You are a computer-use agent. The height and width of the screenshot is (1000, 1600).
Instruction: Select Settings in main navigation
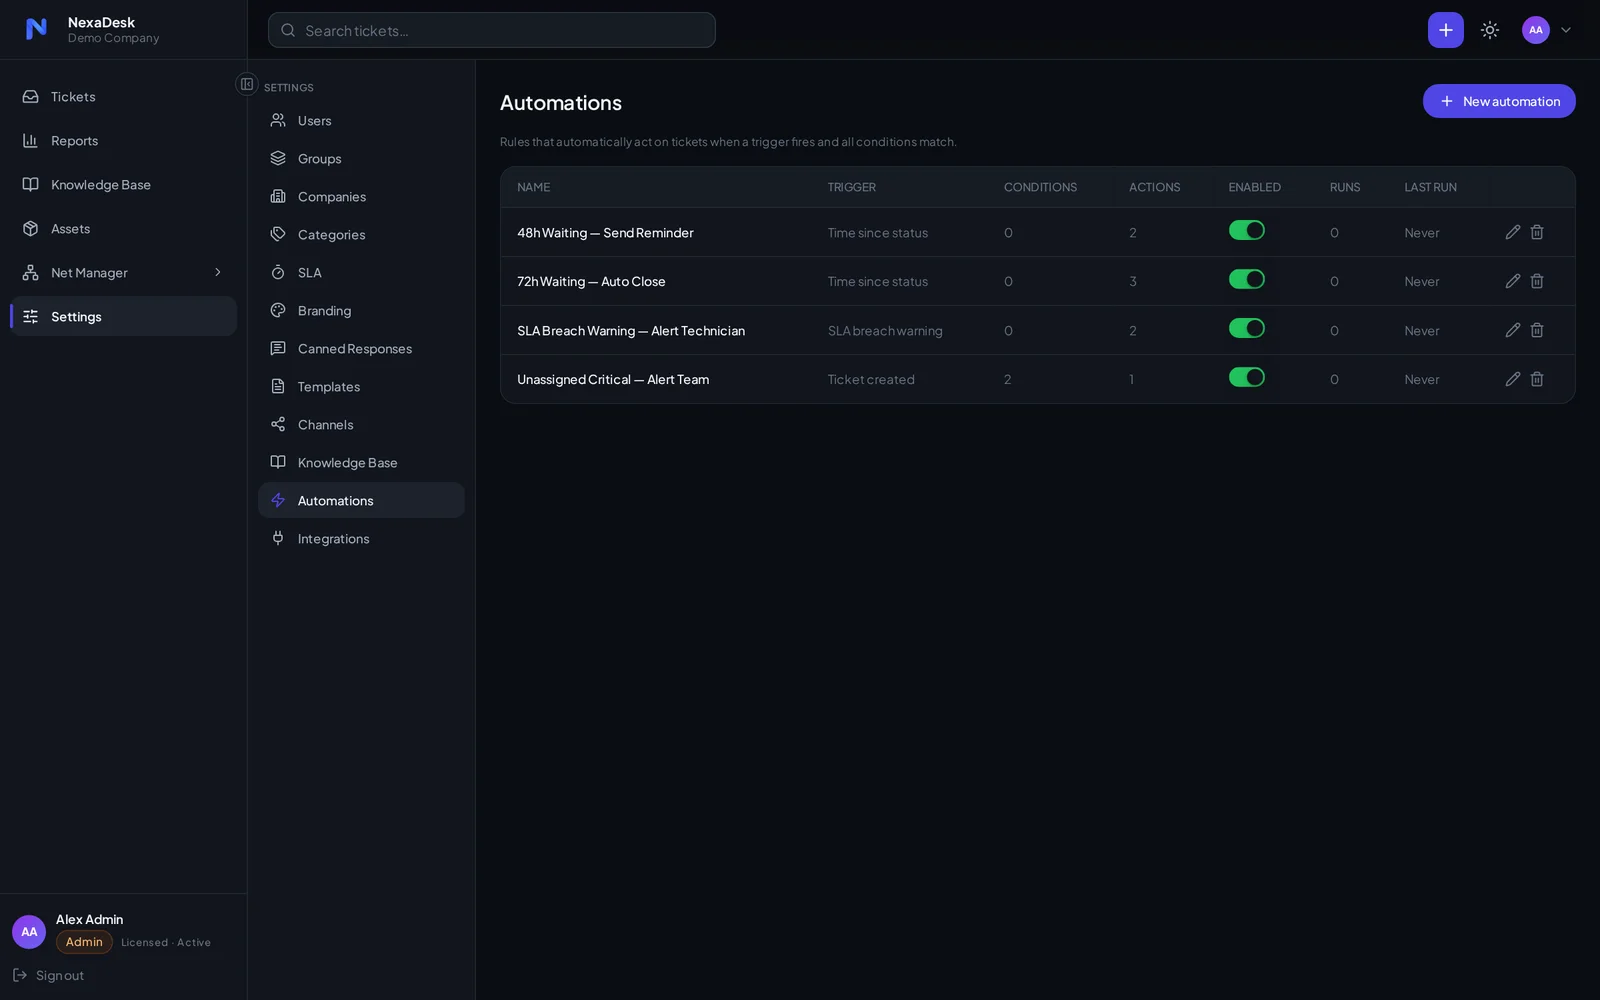(x=123, y=317)
